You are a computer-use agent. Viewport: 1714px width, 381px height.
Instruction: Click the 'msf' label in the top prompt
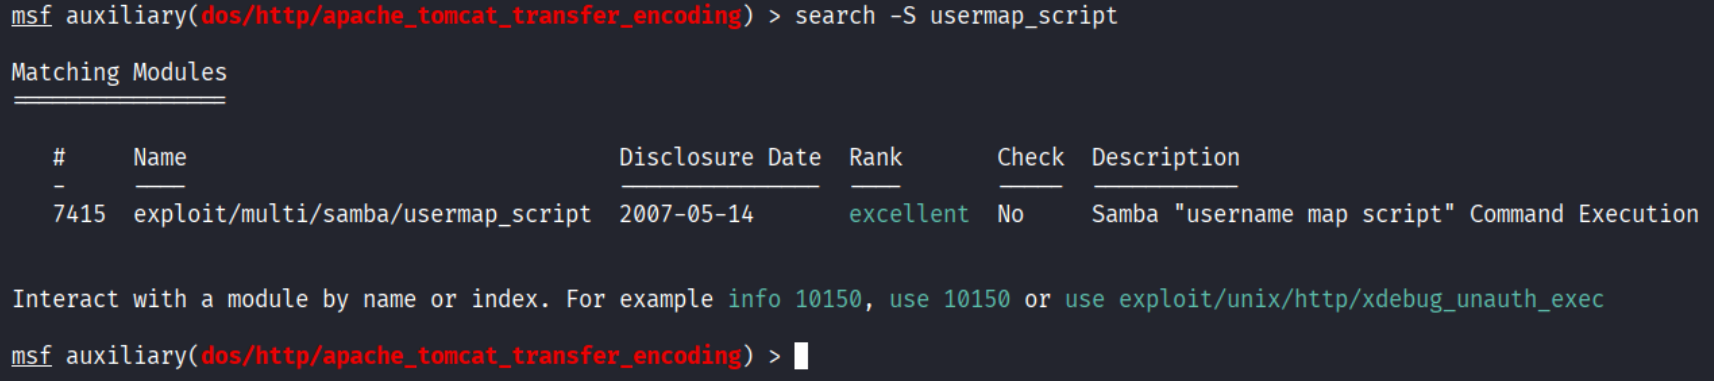(31, 16)
